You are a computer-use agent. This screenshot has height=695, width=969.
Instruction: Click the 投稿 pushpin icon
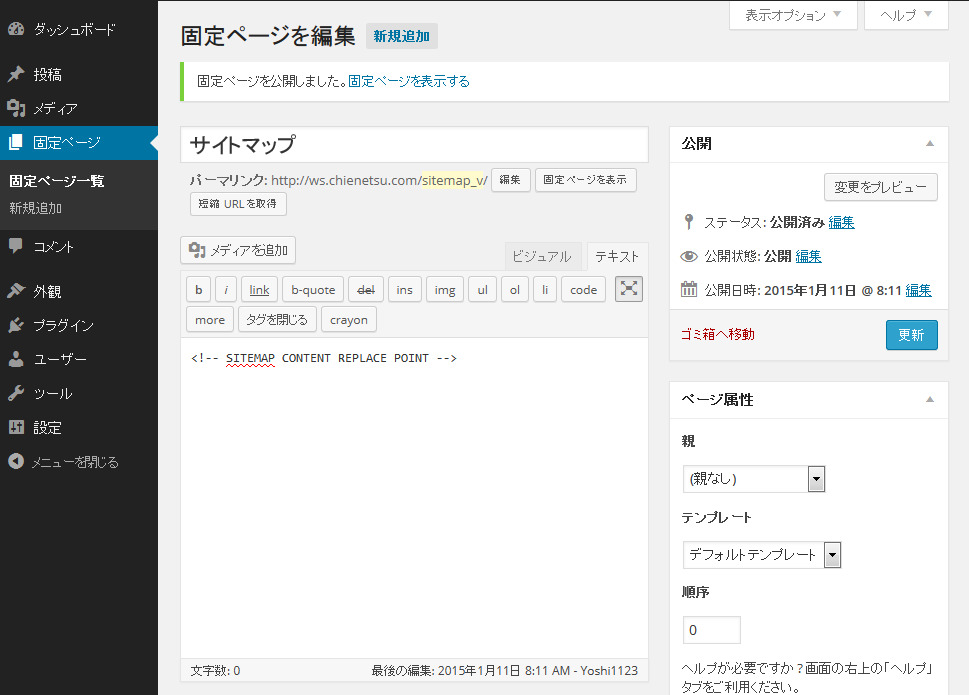tap(16, 74)
